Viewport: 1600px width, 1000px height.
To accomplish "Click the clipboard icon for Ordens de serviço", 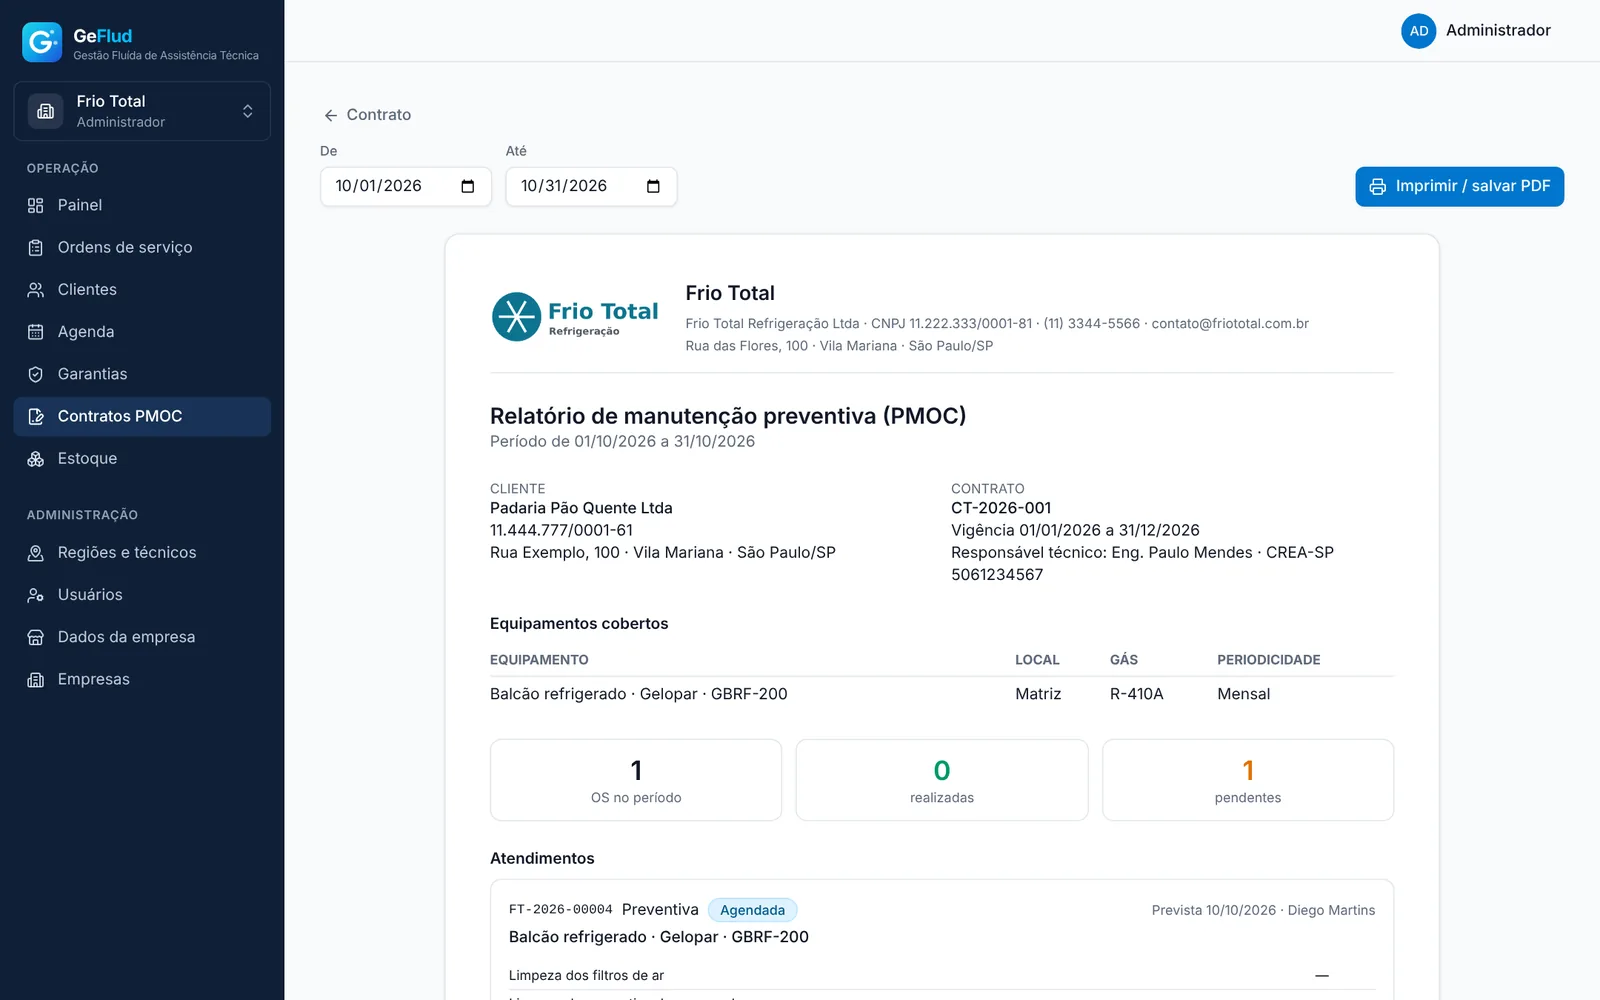I will [x=36, y=247].
